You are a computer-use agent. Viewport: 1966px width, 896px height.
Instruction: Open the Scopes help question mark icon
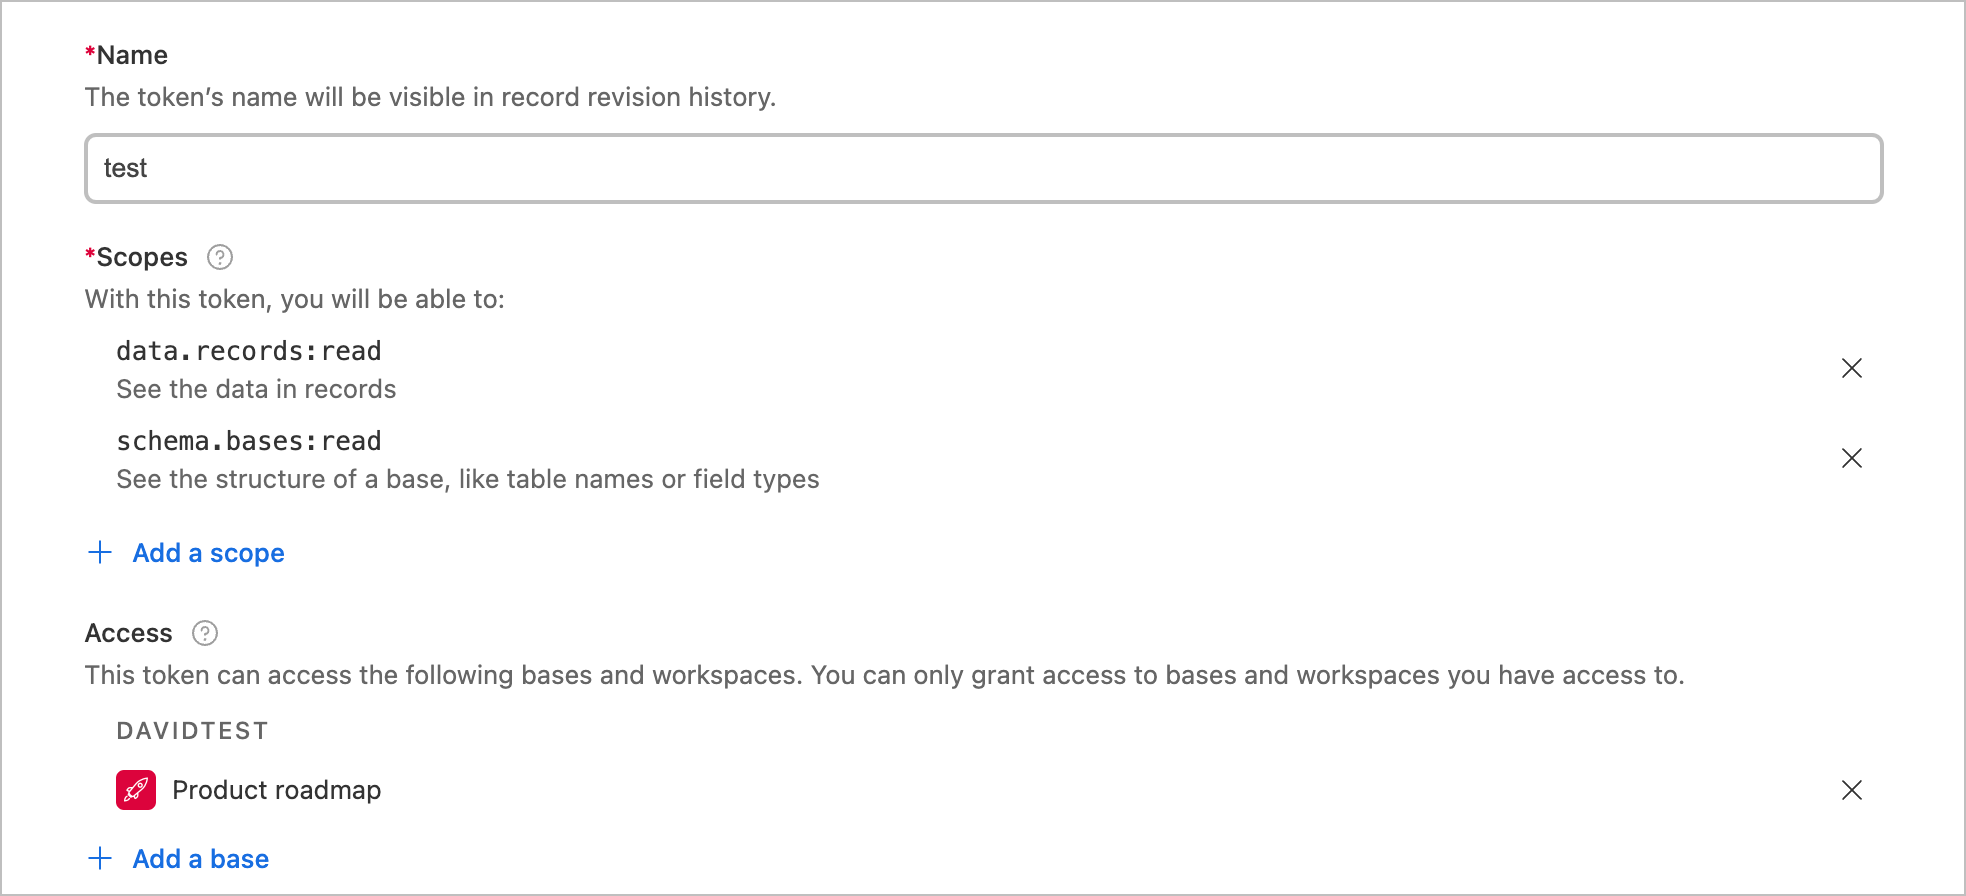pyautogui.click(x=220, y=257)
